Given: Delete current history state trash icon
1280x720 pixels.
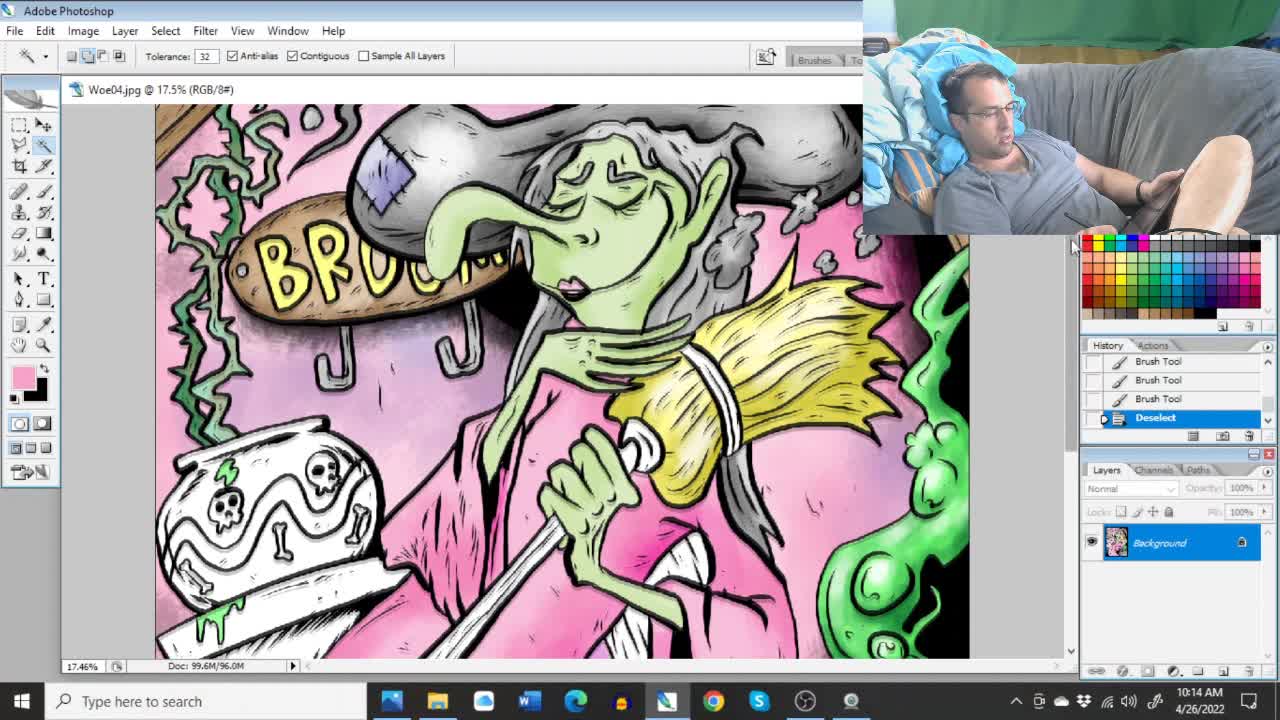Looking at the screenshot, I should [1249, 437].
